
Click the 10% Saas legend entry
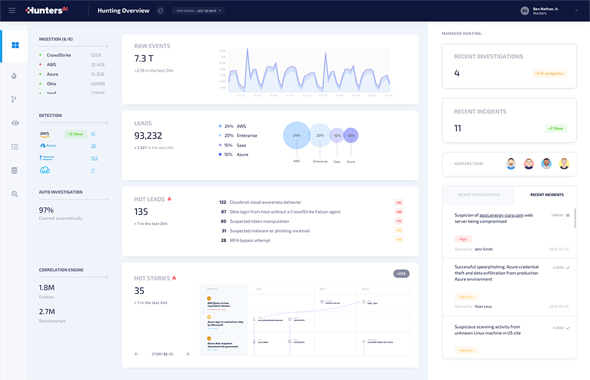pos(232,145)
